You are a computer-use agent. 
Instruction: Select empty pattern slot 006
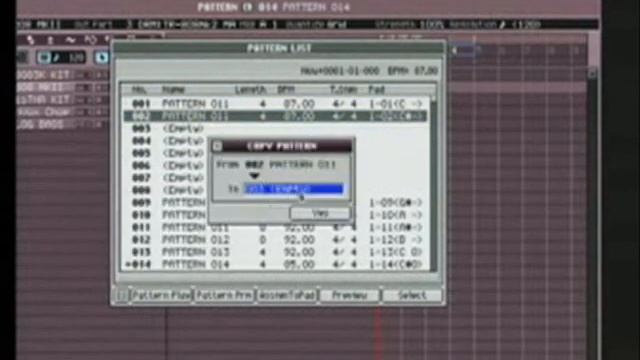(x=167, y=165)
